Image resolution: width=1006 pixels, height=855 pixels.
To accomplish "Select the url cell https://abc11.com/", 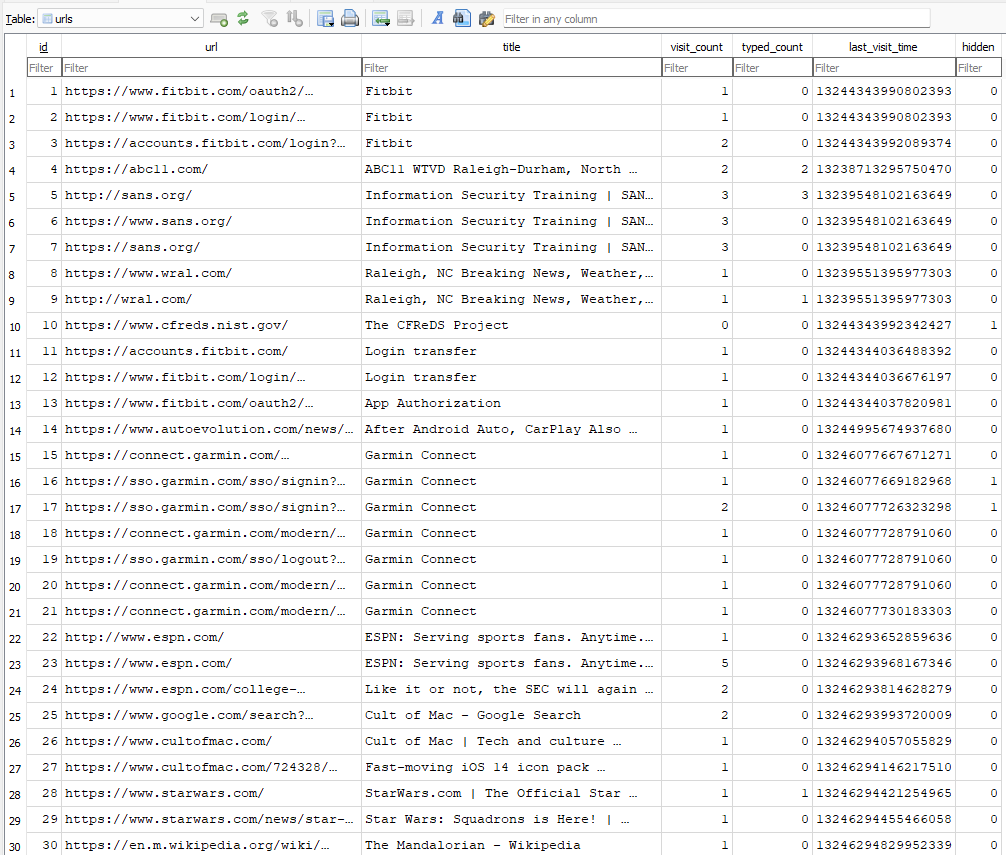I will pyautogui.click(x=212, y=169).
